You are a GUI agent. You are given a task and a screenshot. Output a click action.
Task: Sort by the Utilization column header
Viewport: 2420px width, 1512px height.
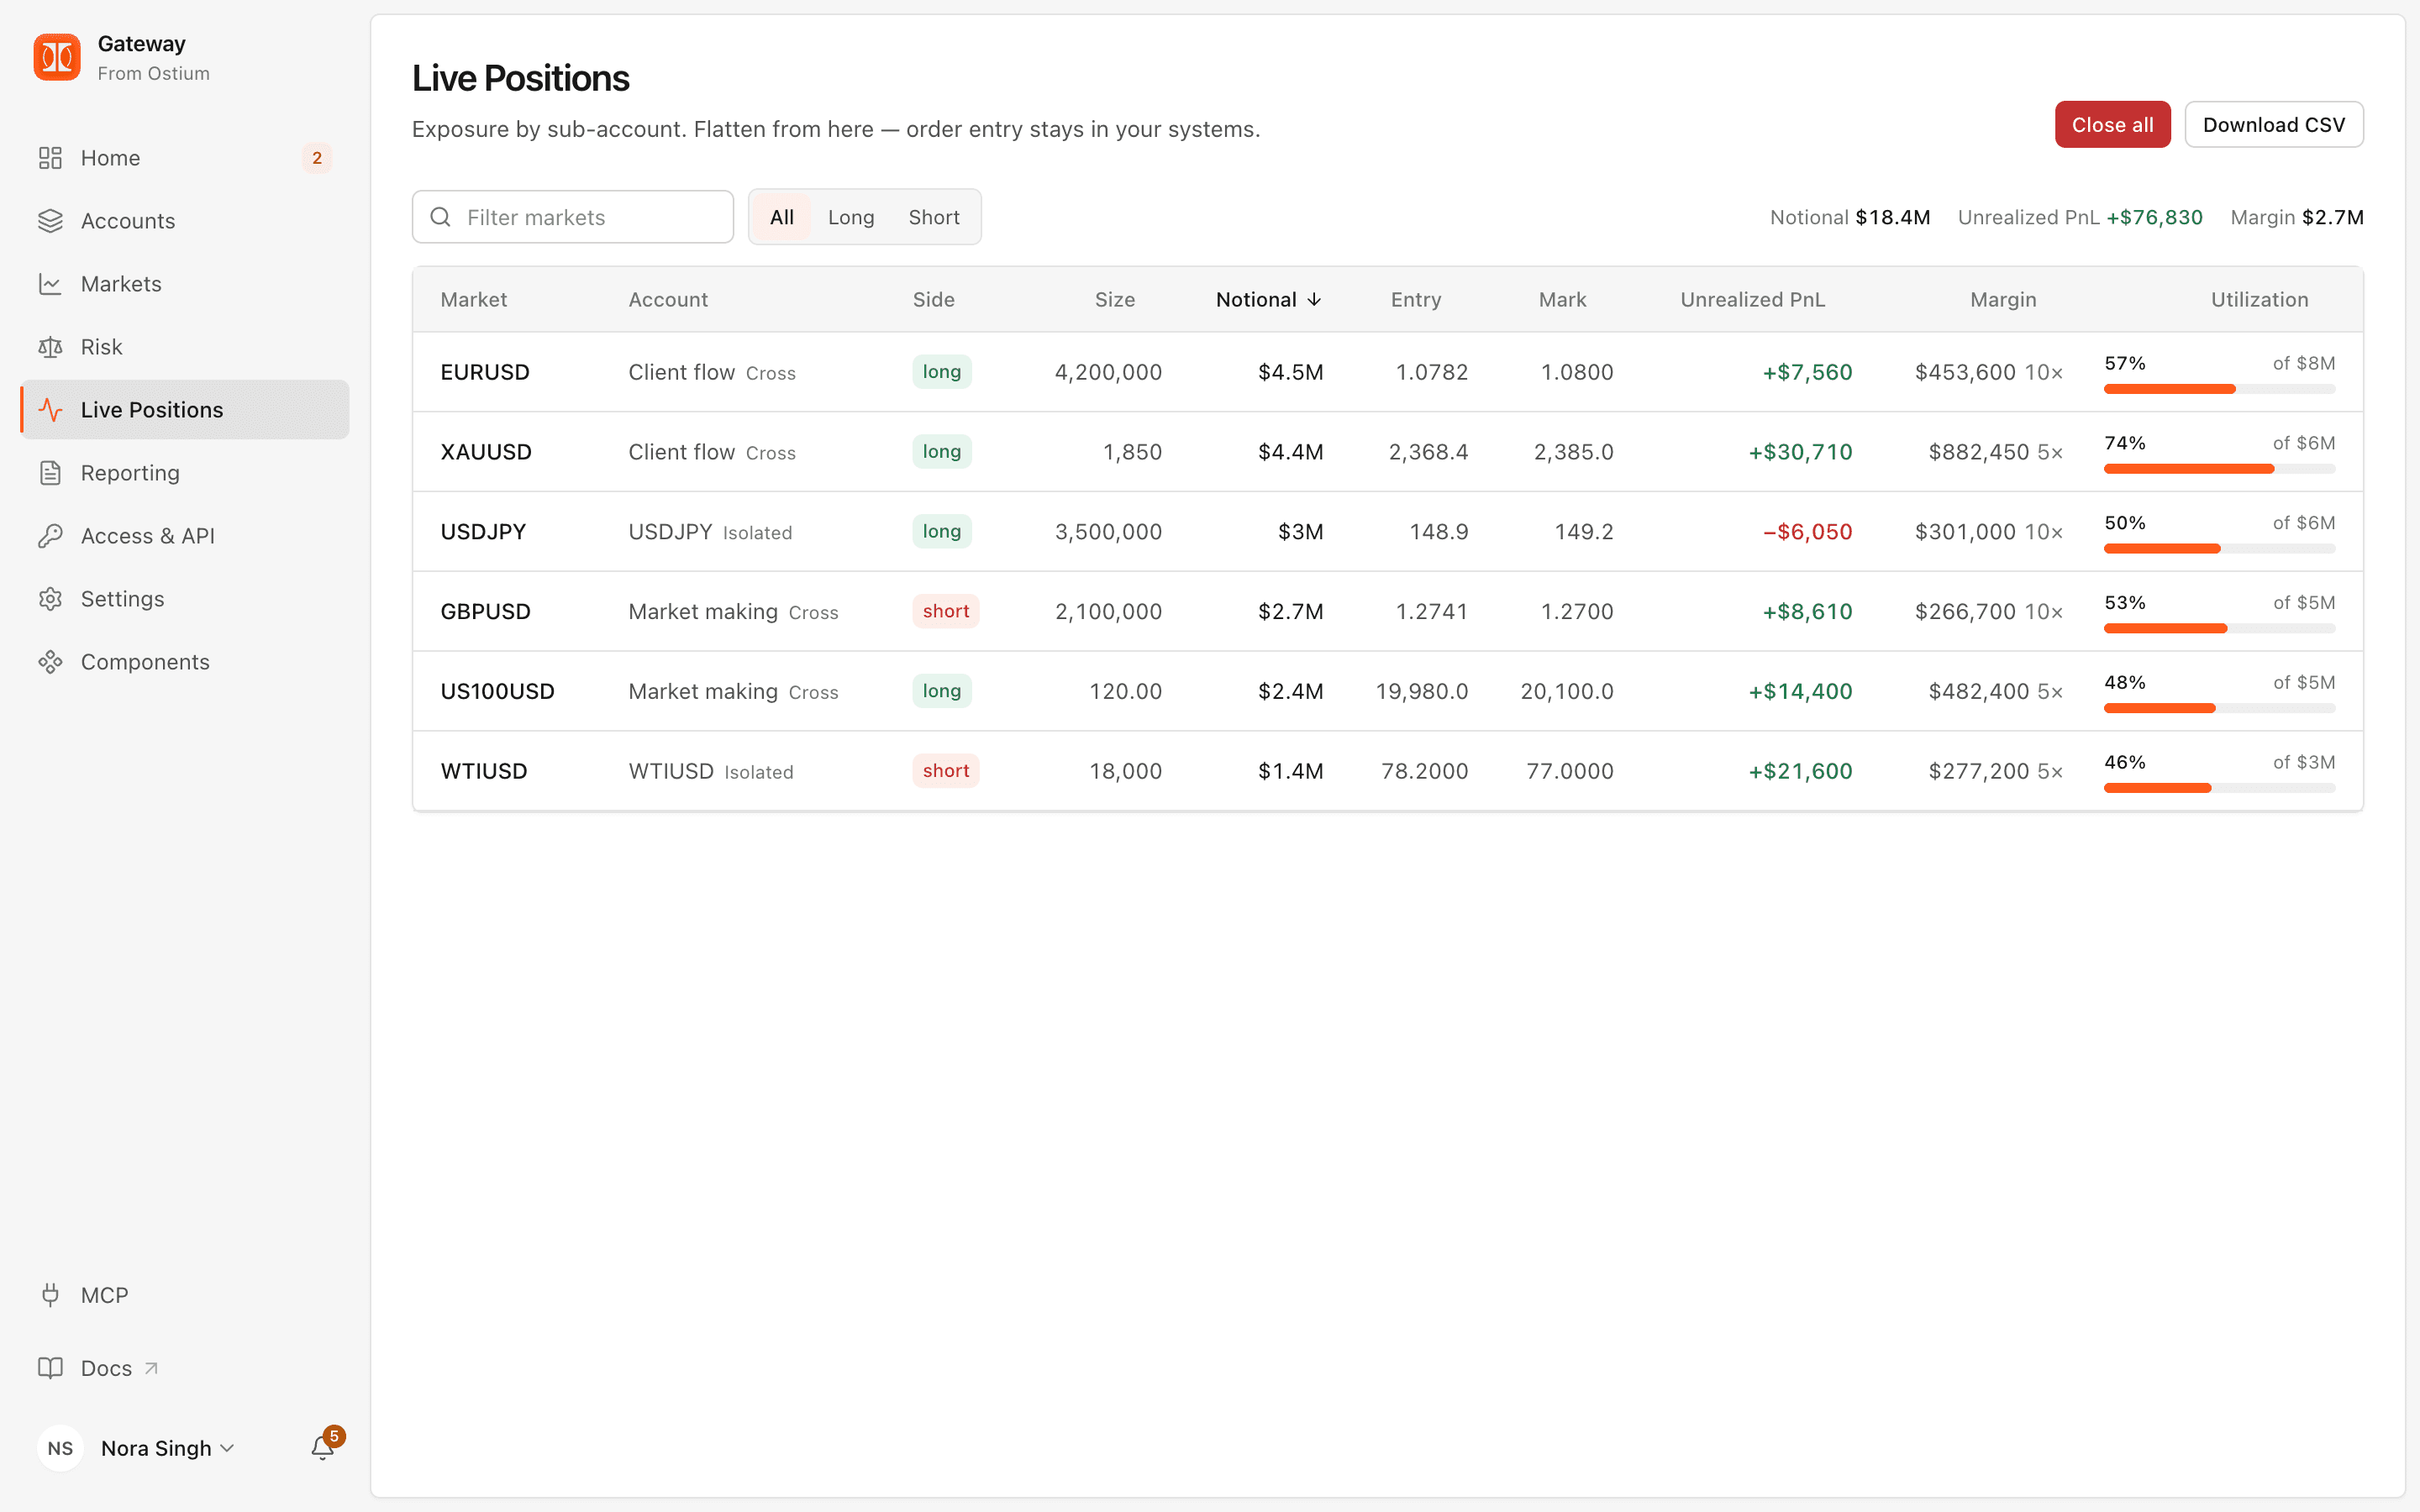2259,300
